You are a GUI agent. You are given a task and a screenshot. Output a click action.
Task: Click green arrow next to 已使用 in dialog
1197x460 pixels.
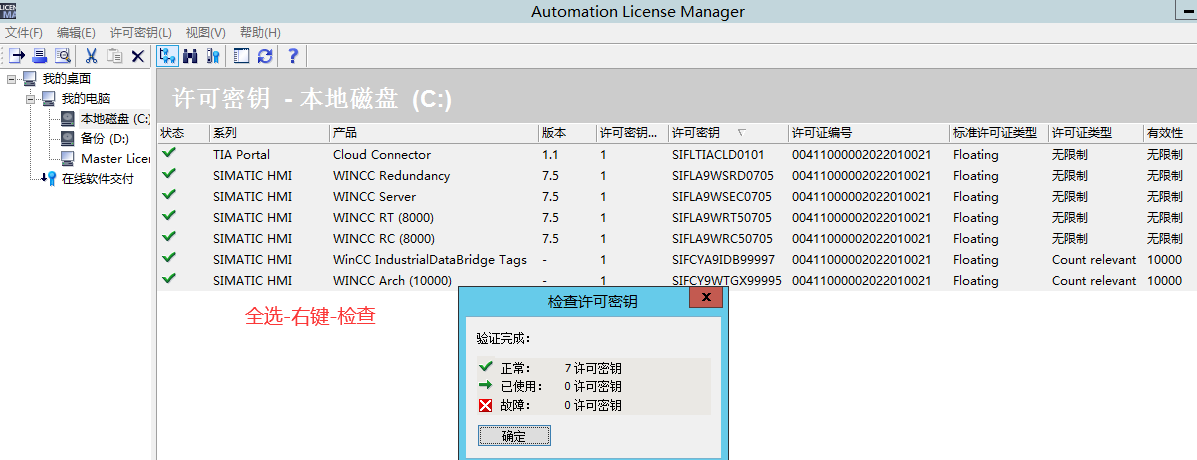pyautogui.click(x=486, y=385)
